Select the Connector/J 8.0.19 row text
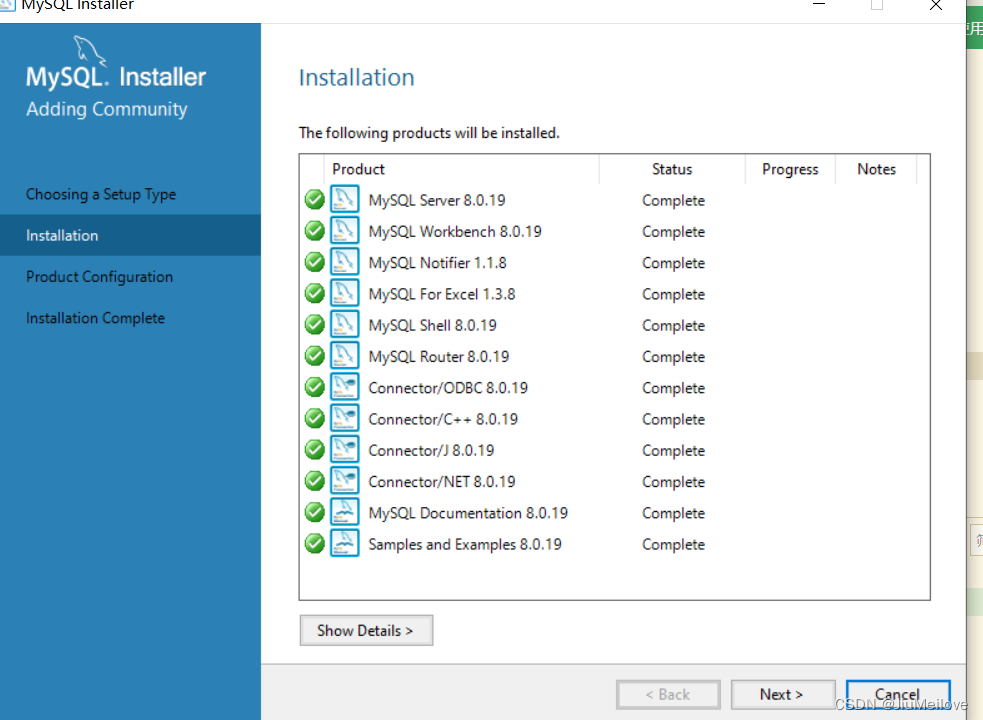 click(431, 451)
